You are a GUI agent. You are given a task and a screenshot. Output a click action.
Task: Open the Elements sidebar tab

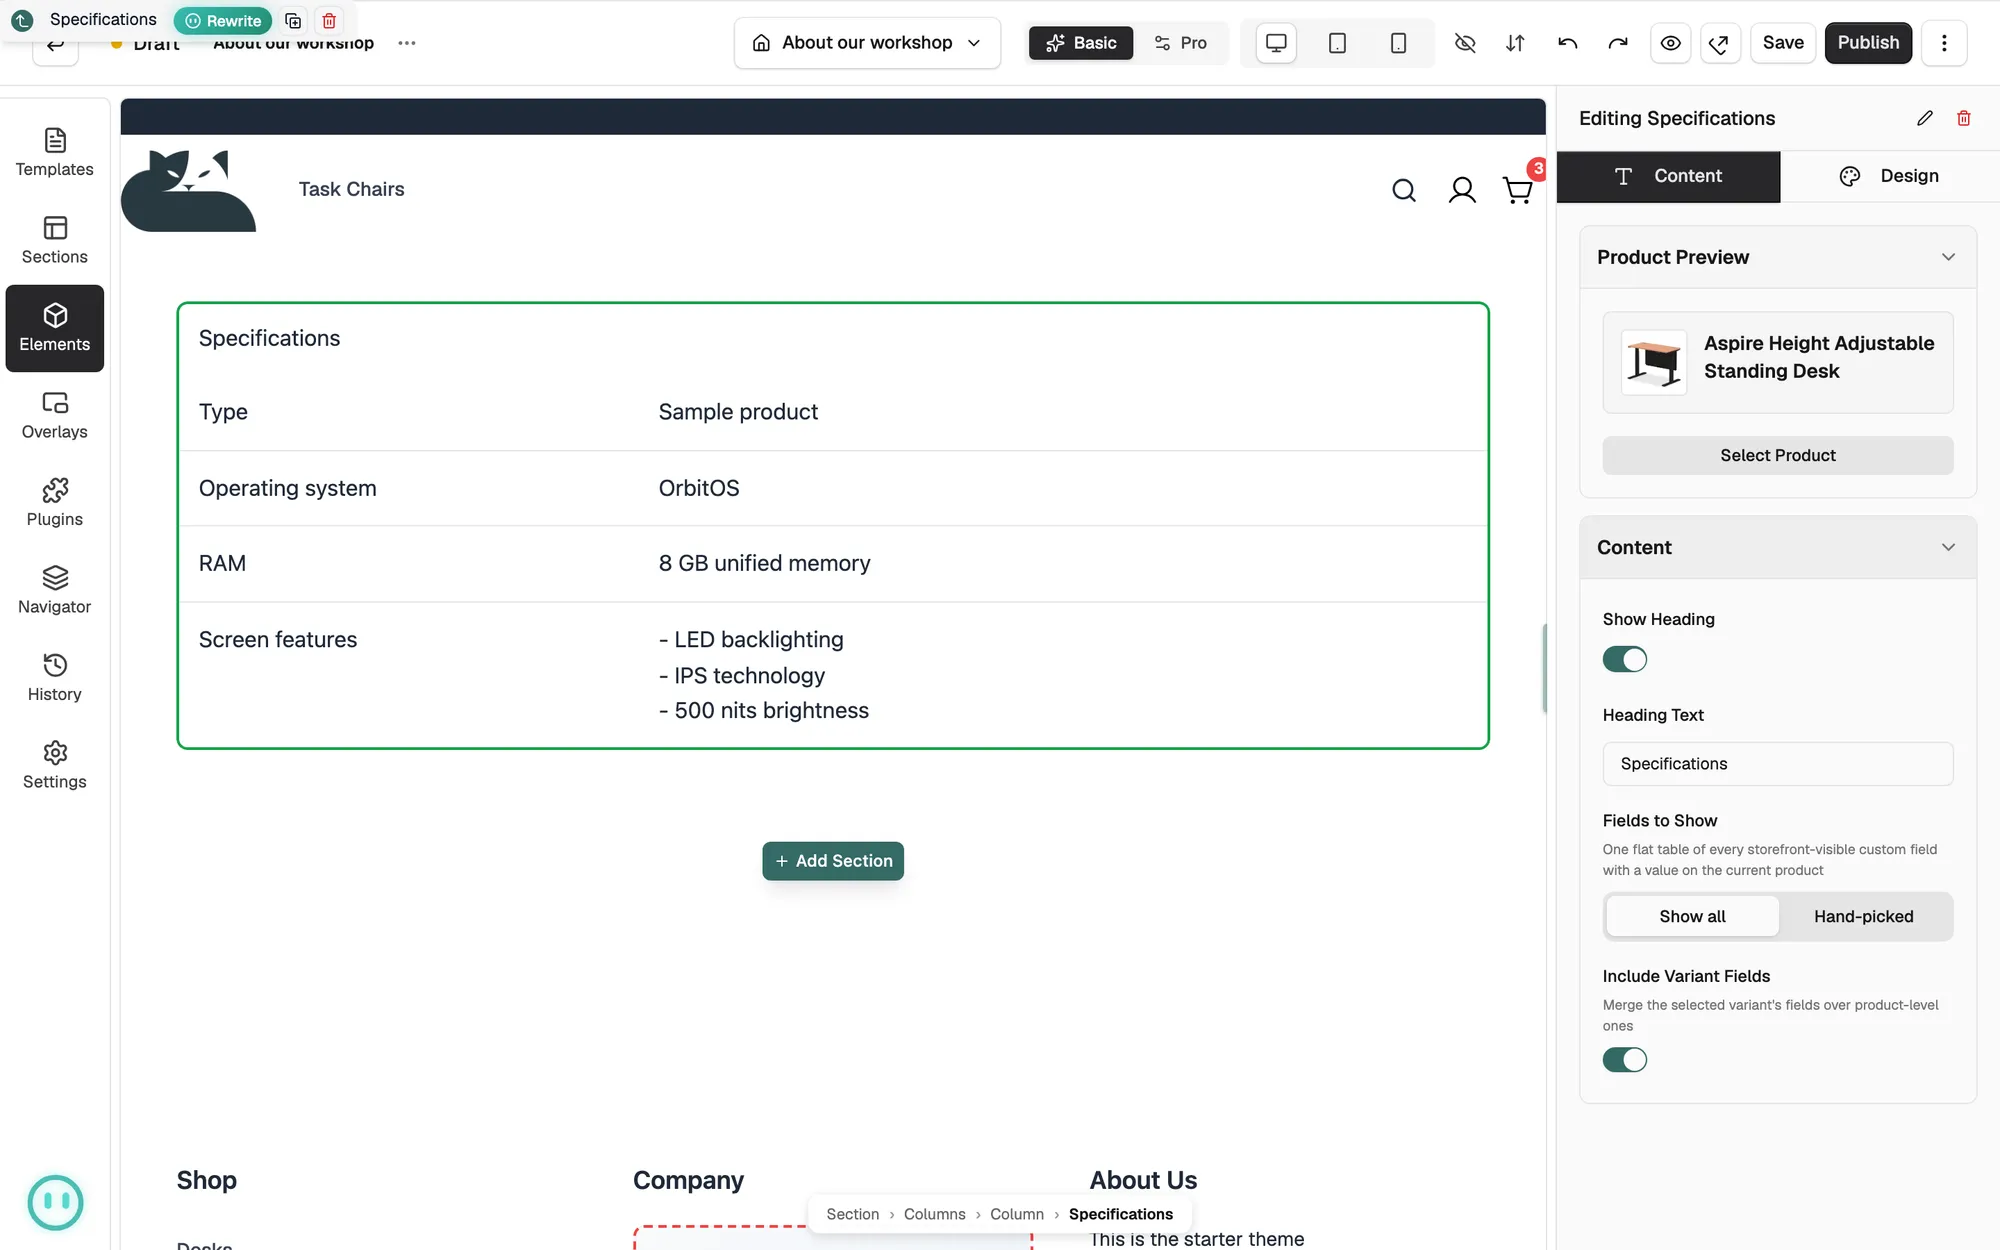55,328
